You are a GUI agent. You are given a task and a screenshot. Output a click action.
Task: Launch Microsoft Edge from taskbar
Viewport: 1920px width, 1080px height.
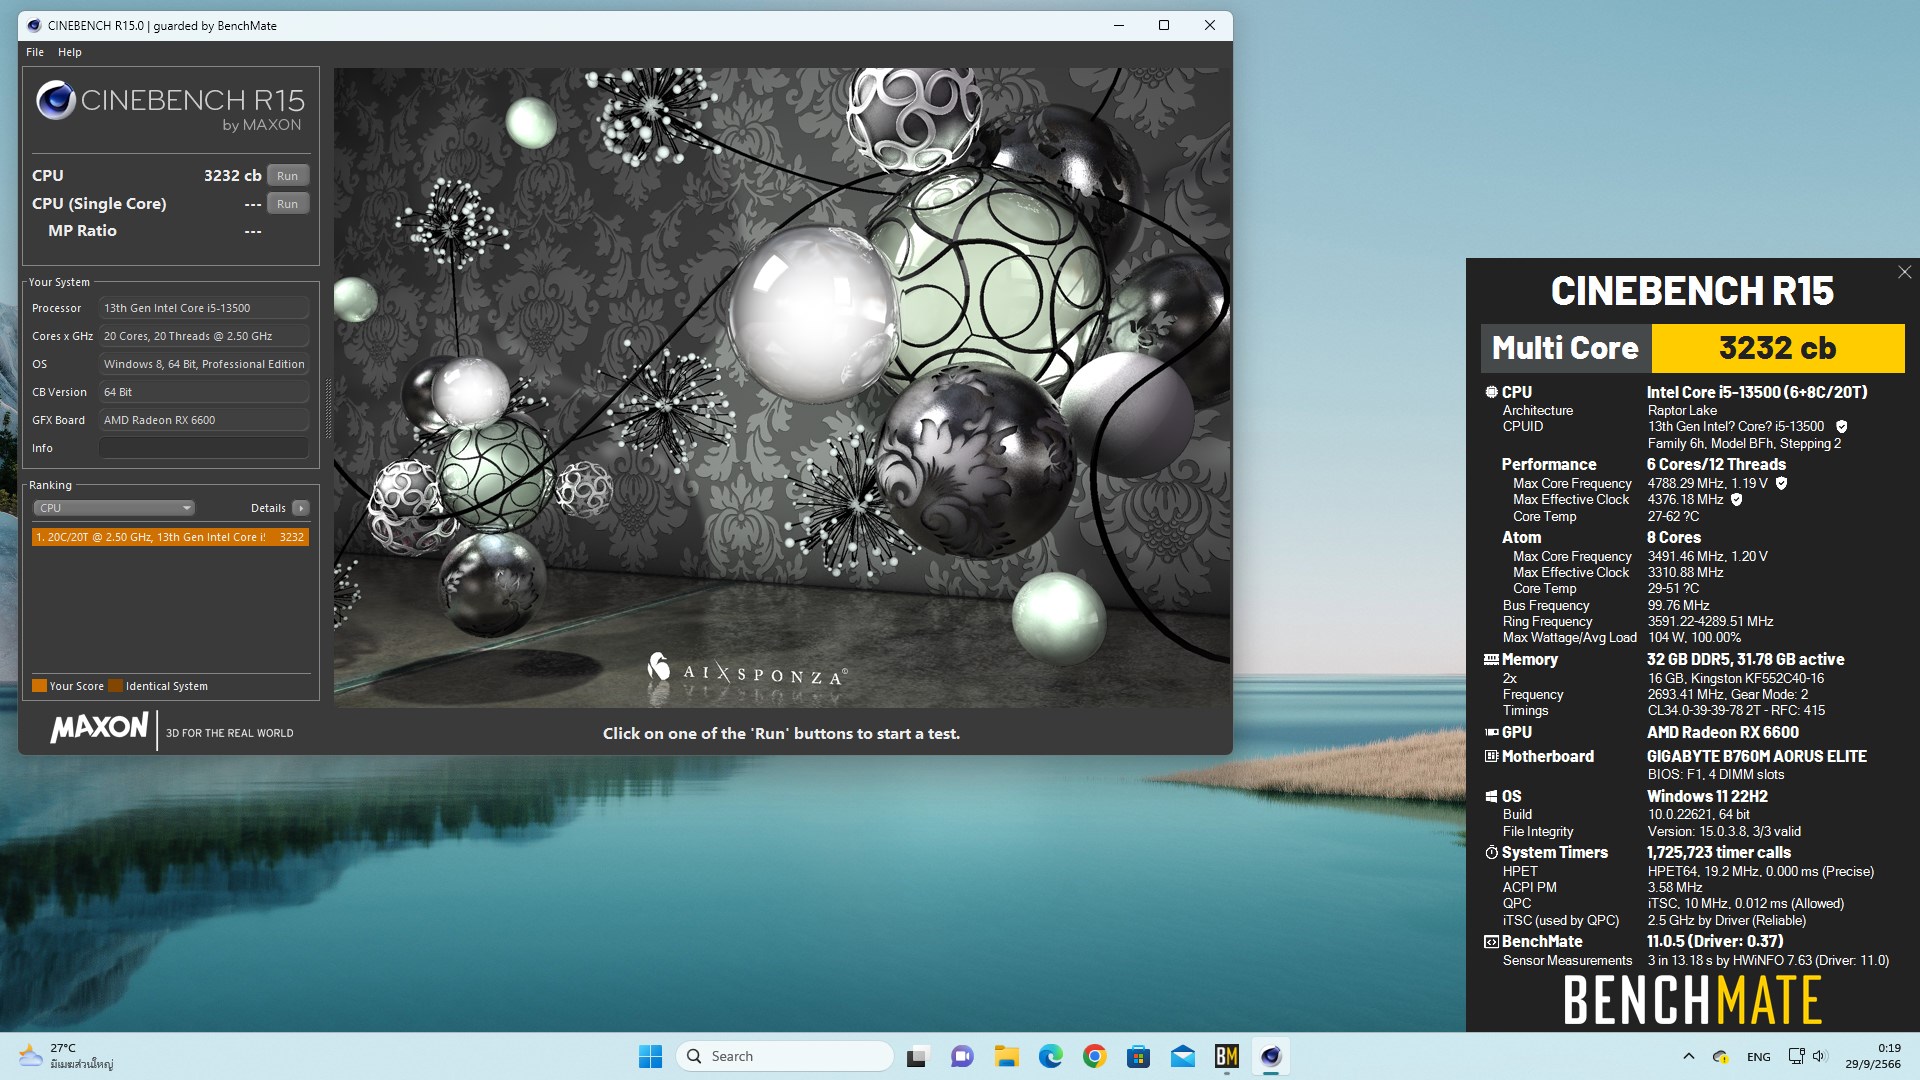1050,1056
